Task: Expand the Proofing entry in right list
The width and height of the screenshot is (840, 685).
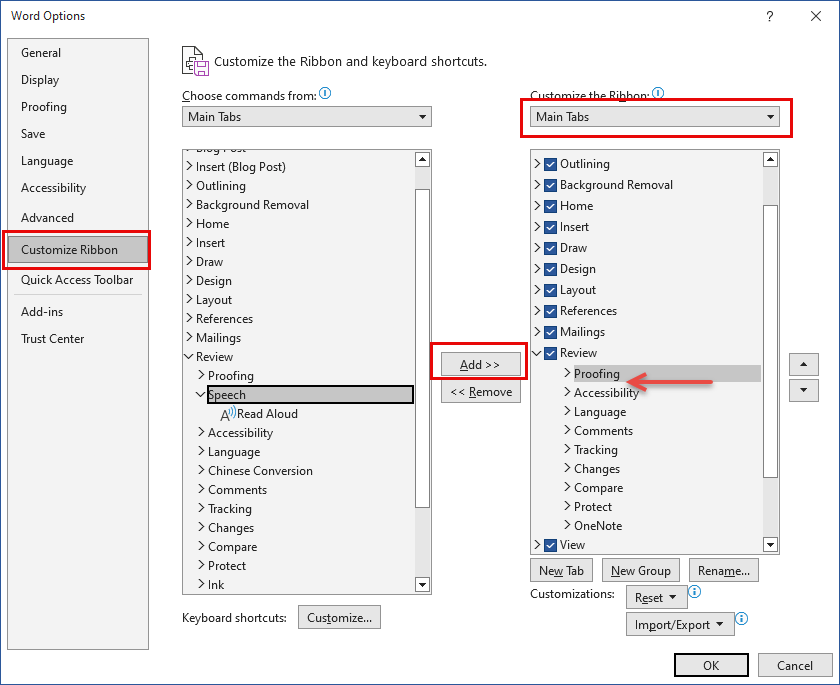Action: point(566,372)
